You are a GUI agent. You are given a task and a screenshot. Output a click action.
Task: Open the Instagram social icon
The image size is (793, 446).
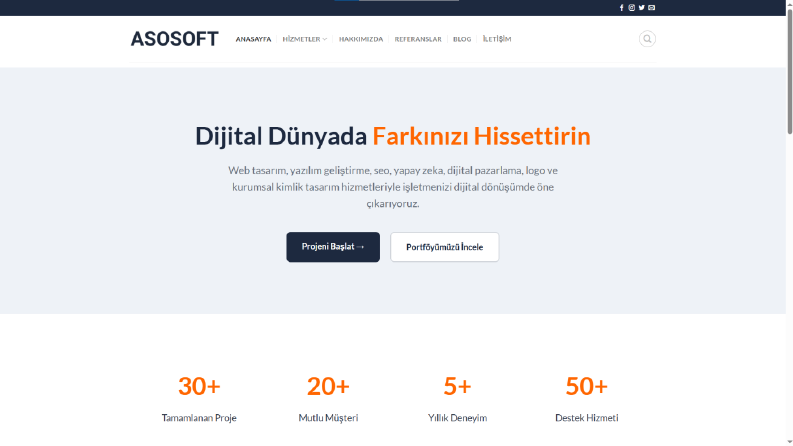click(x=632, y=8)
